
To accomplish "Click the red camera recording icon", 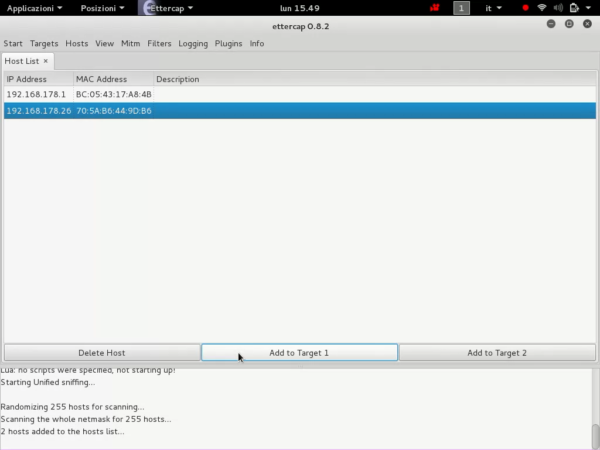I will (x=434, y=8).
